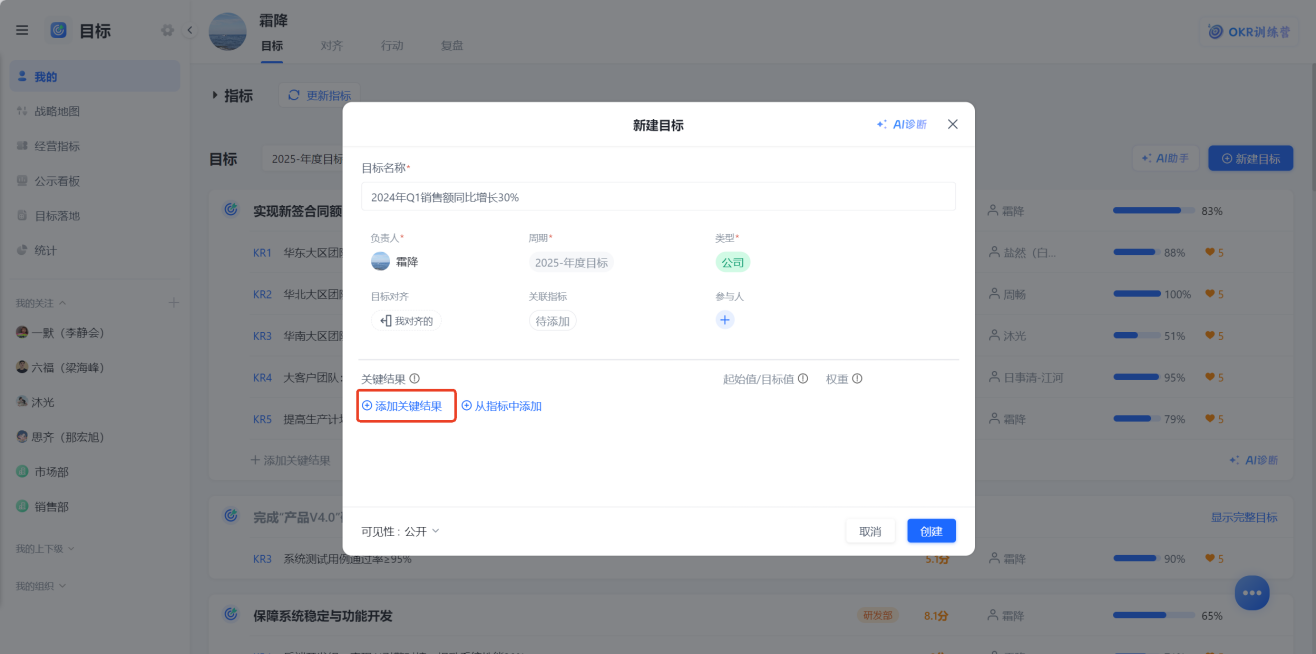Collapse the sidebar with the arrow icon
This screenshot has width=1316, height=654.
pos(190,30)
